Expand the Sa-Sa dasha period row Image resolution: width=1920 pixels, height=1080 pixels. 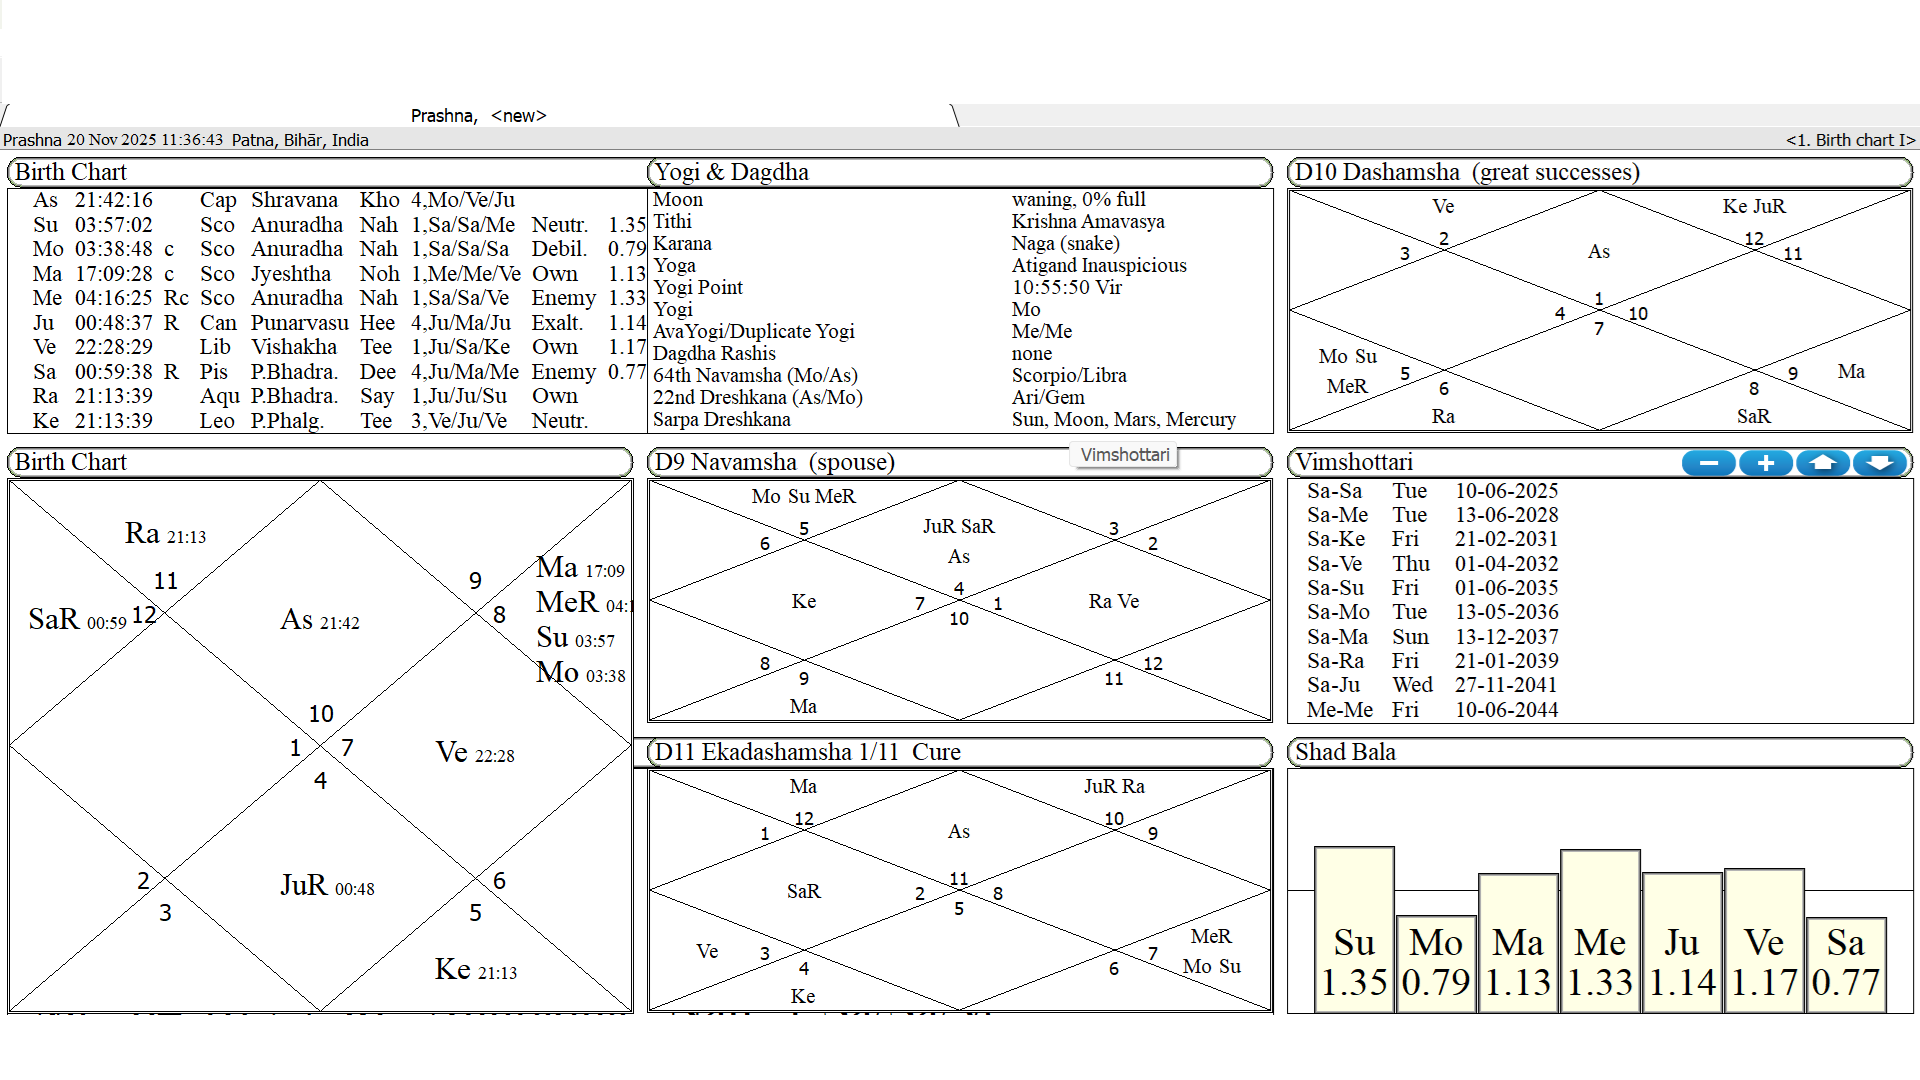point(1335,491)
